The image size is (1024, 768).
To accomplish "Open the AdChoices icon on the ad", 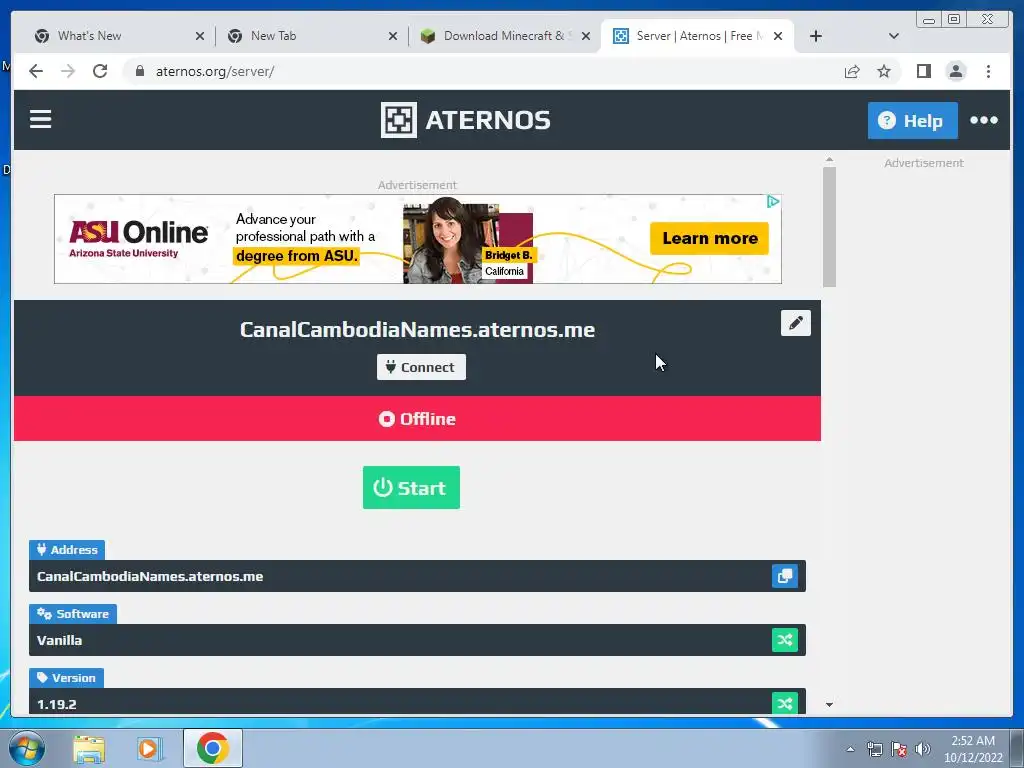I will (773, 202).
